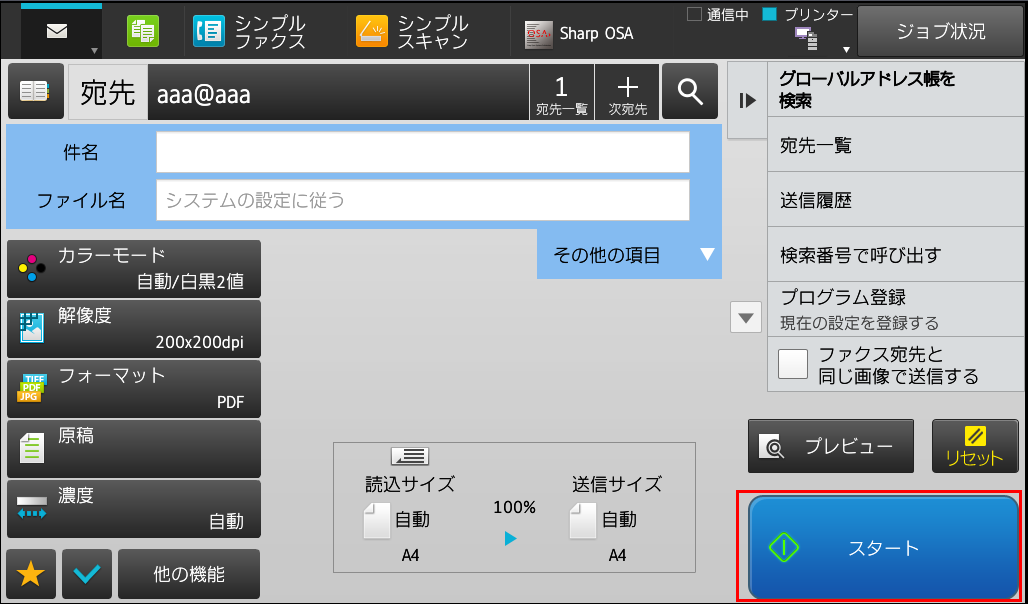Open favorites star button
This screenshot has width=1028, height=604.
tap(31, 574)
